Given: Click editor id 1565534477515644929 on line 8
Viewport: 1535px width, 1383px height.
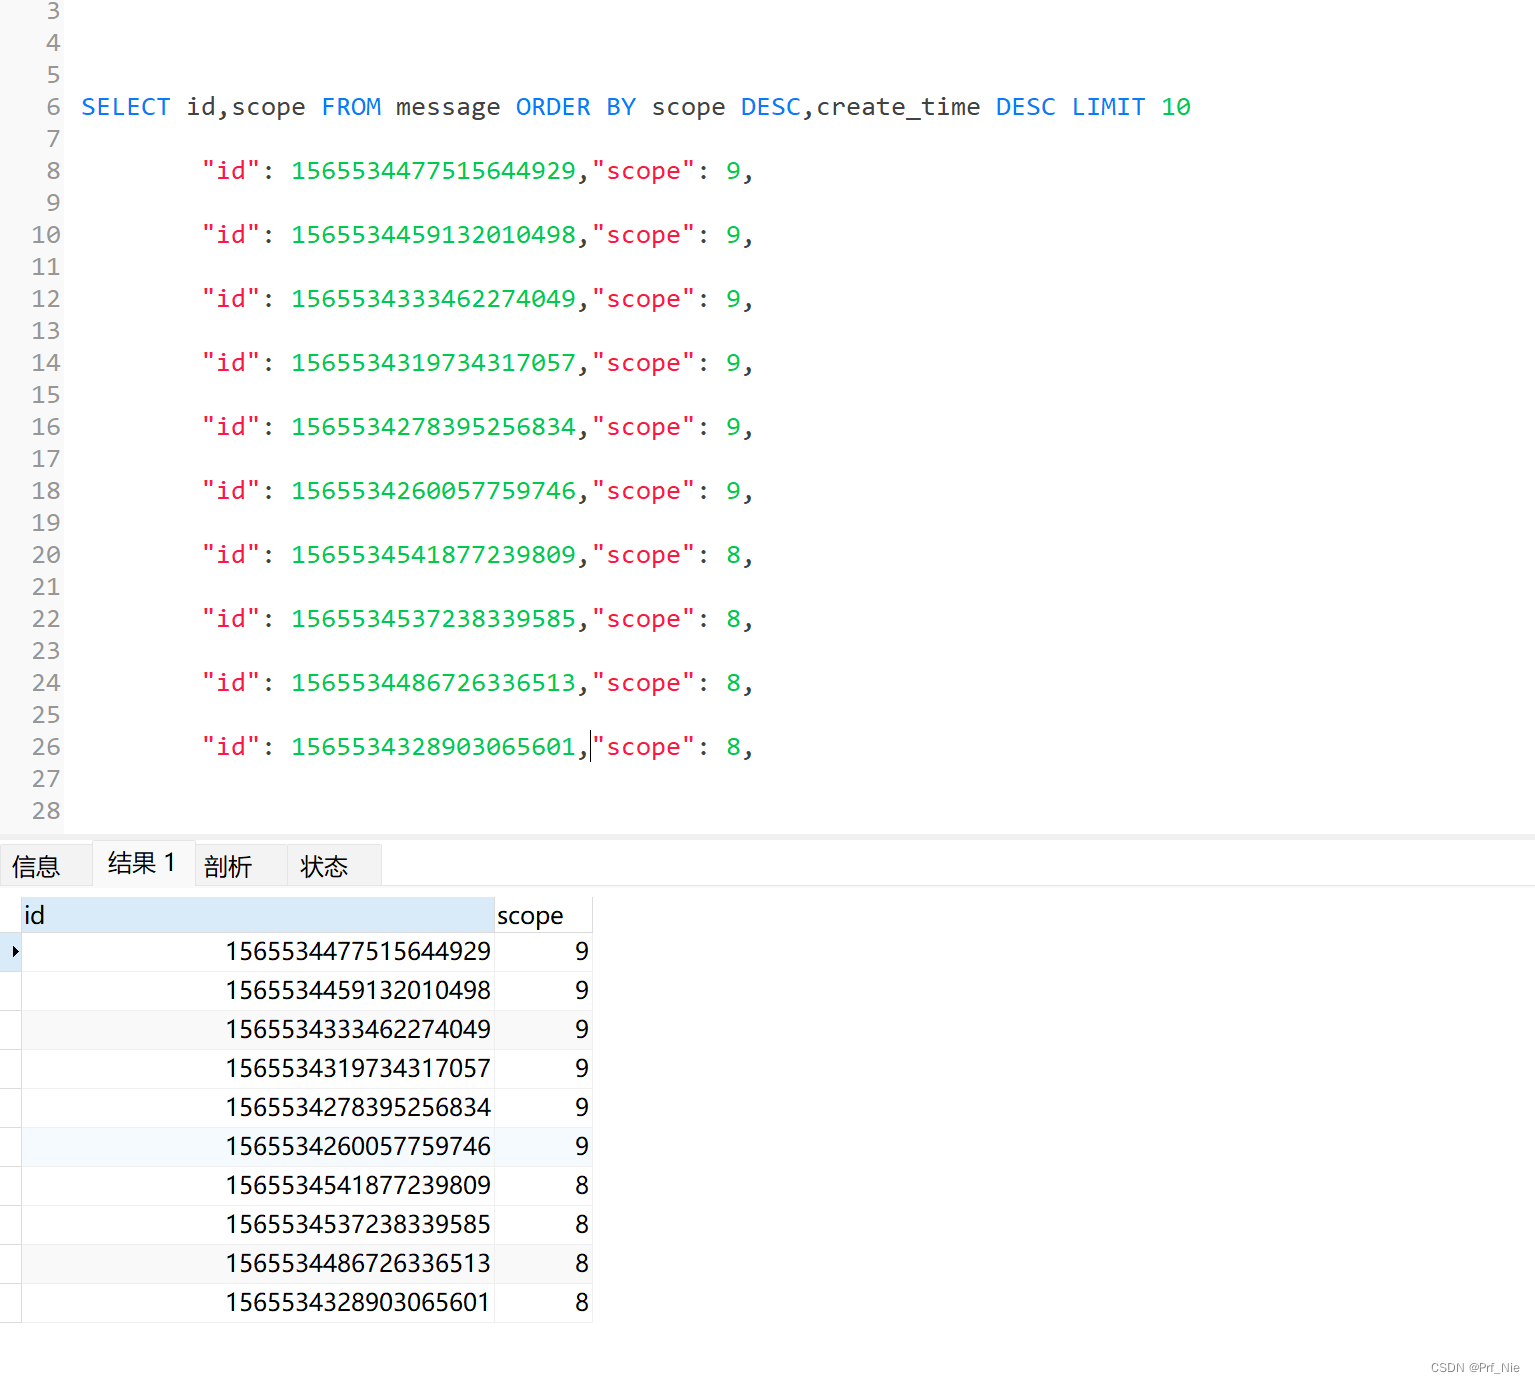Looking at the screenshot, I should click(x=433, y=171).
